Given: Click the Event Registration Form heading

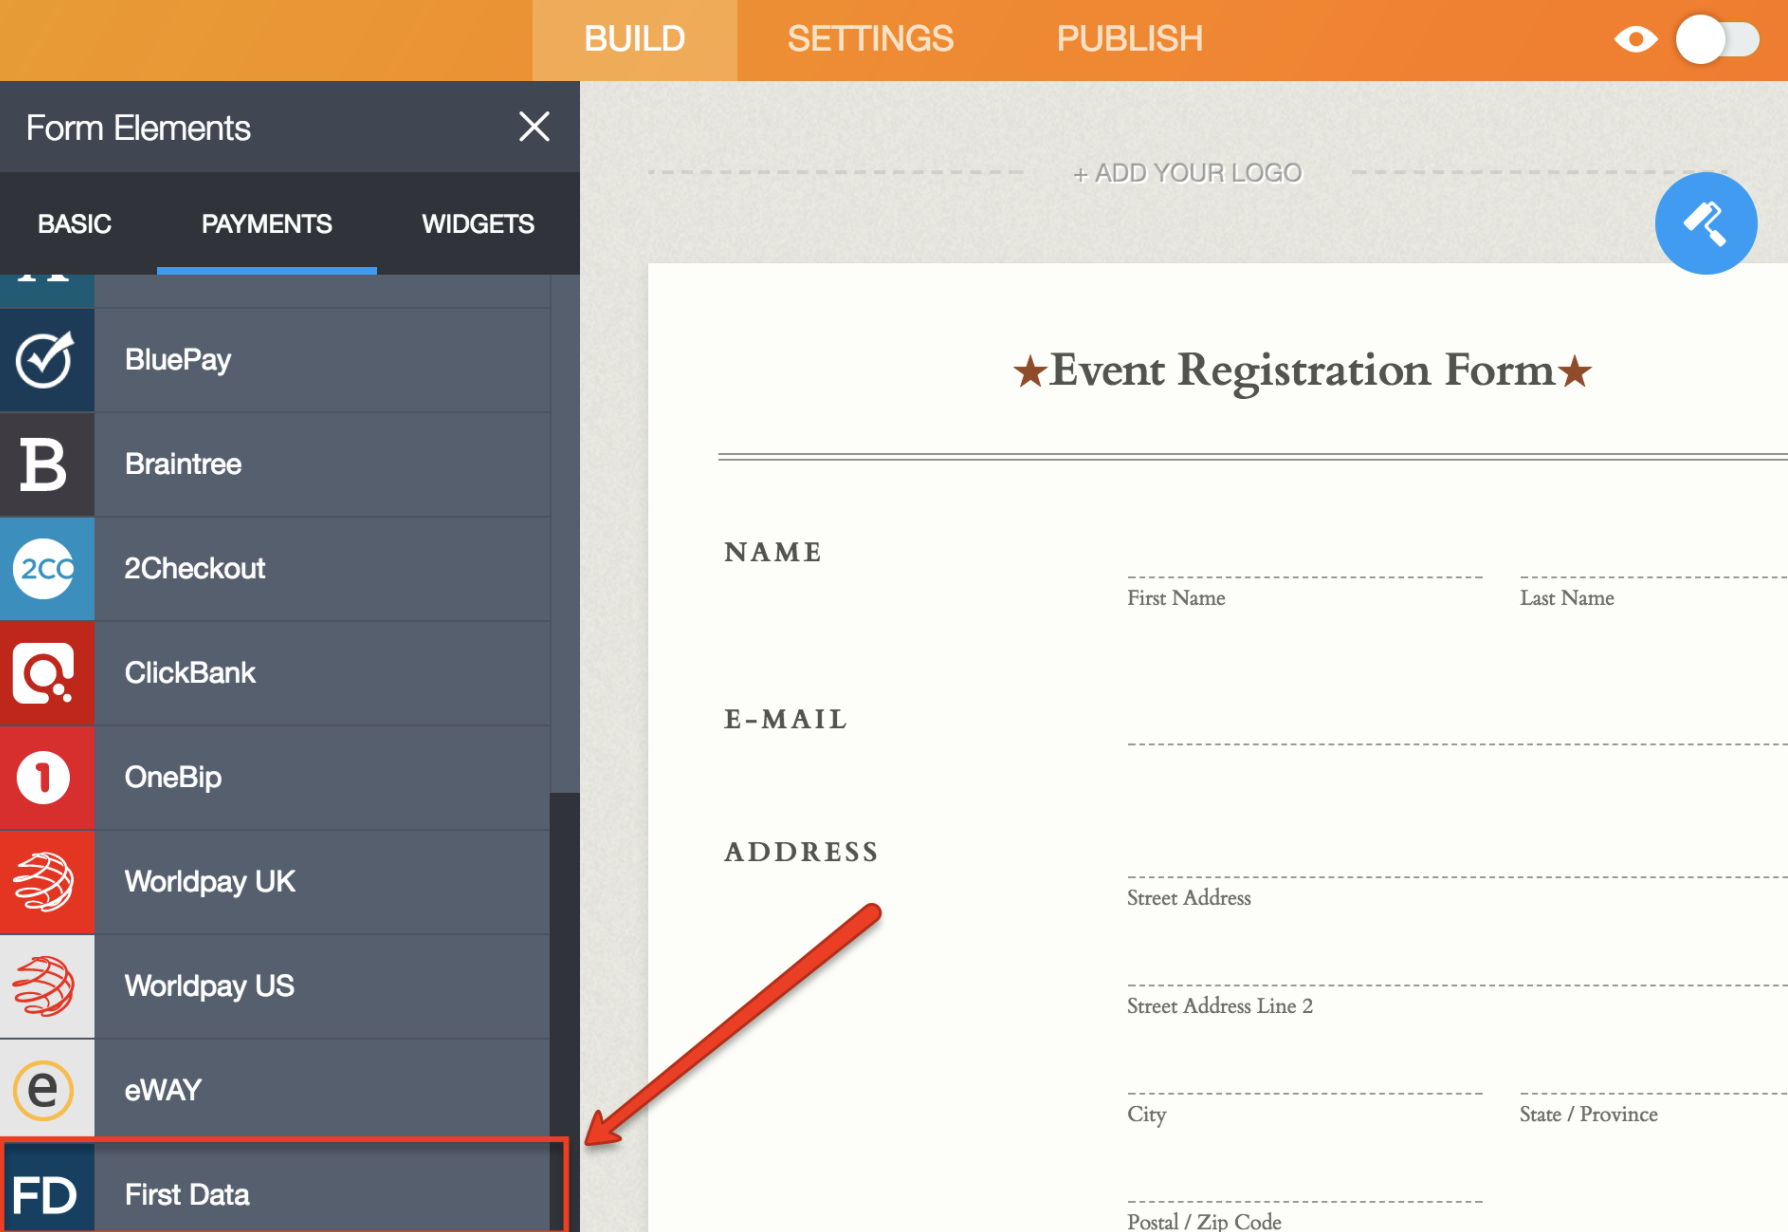Looking at the screenshot, I should click(x=1302, y=371).
